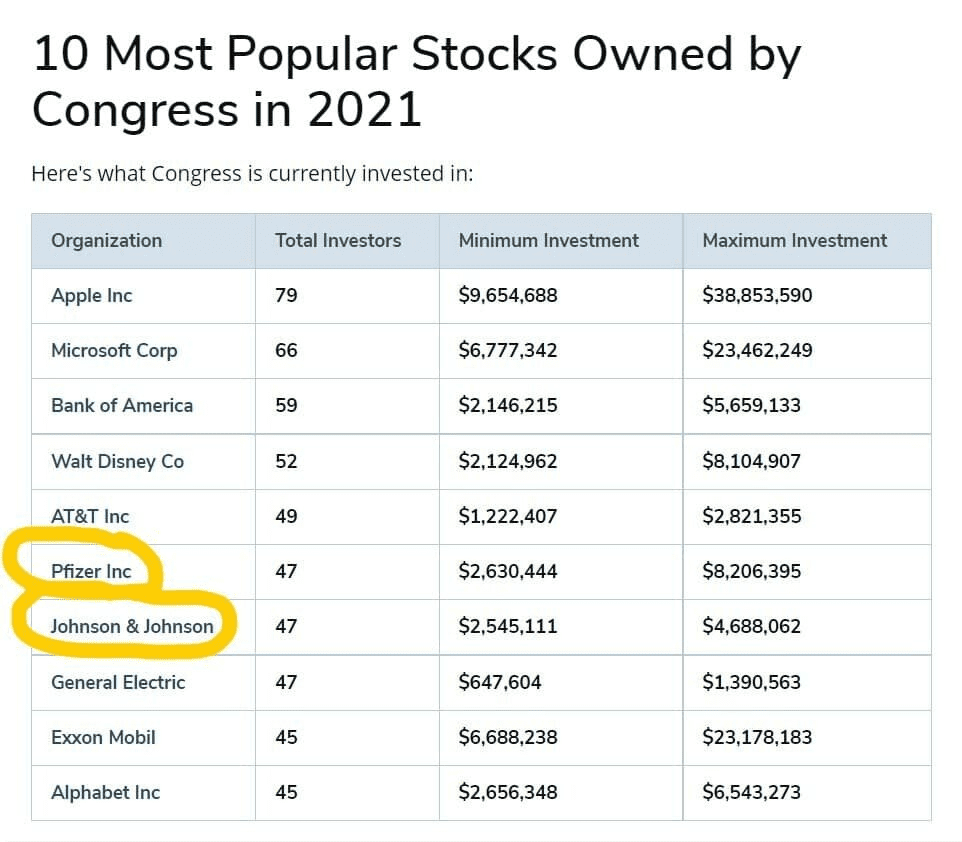This screenshot has width=962, height=842.
Task: Open the circled Johnson & Johnson link
Action: click(x=132, y=627)
